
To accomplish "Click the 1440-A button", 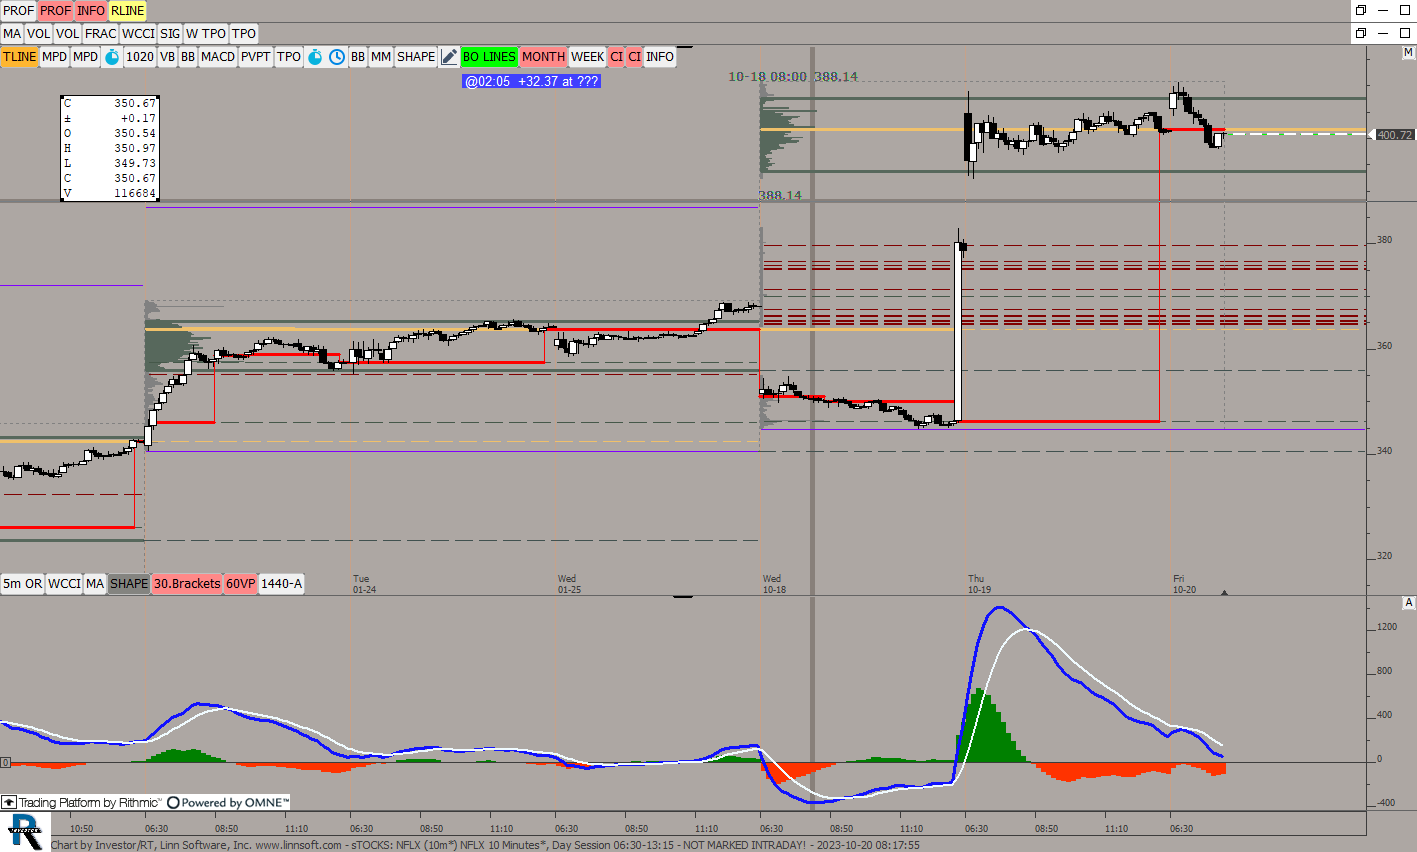I will click(x=282, y=584).
